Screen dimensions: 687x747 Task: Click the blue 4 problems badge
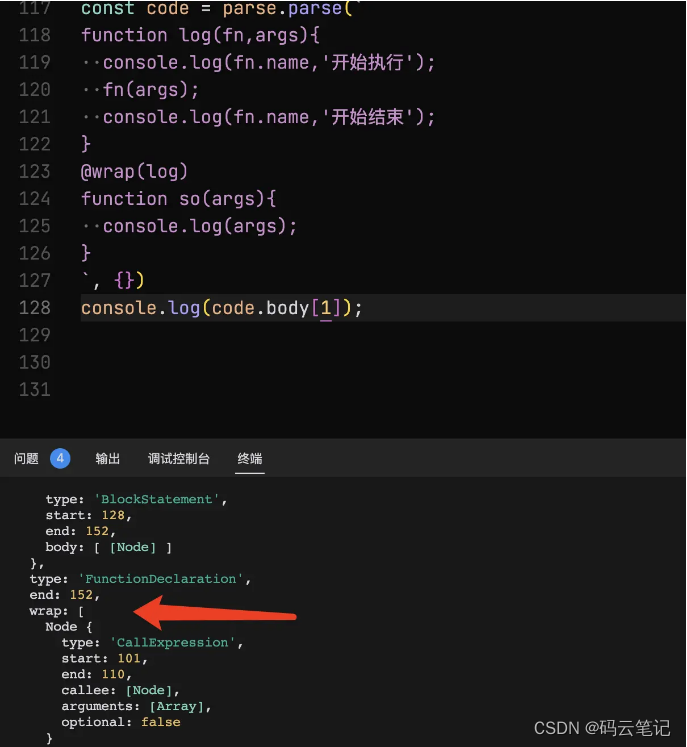(60, 458)
